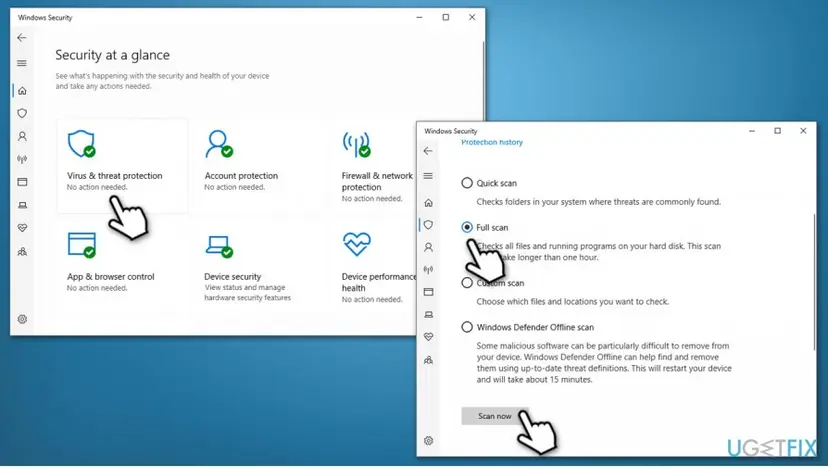This screenshot has height=467, width=828.
Task: Click the Device security tile icon
Action: 219,246
